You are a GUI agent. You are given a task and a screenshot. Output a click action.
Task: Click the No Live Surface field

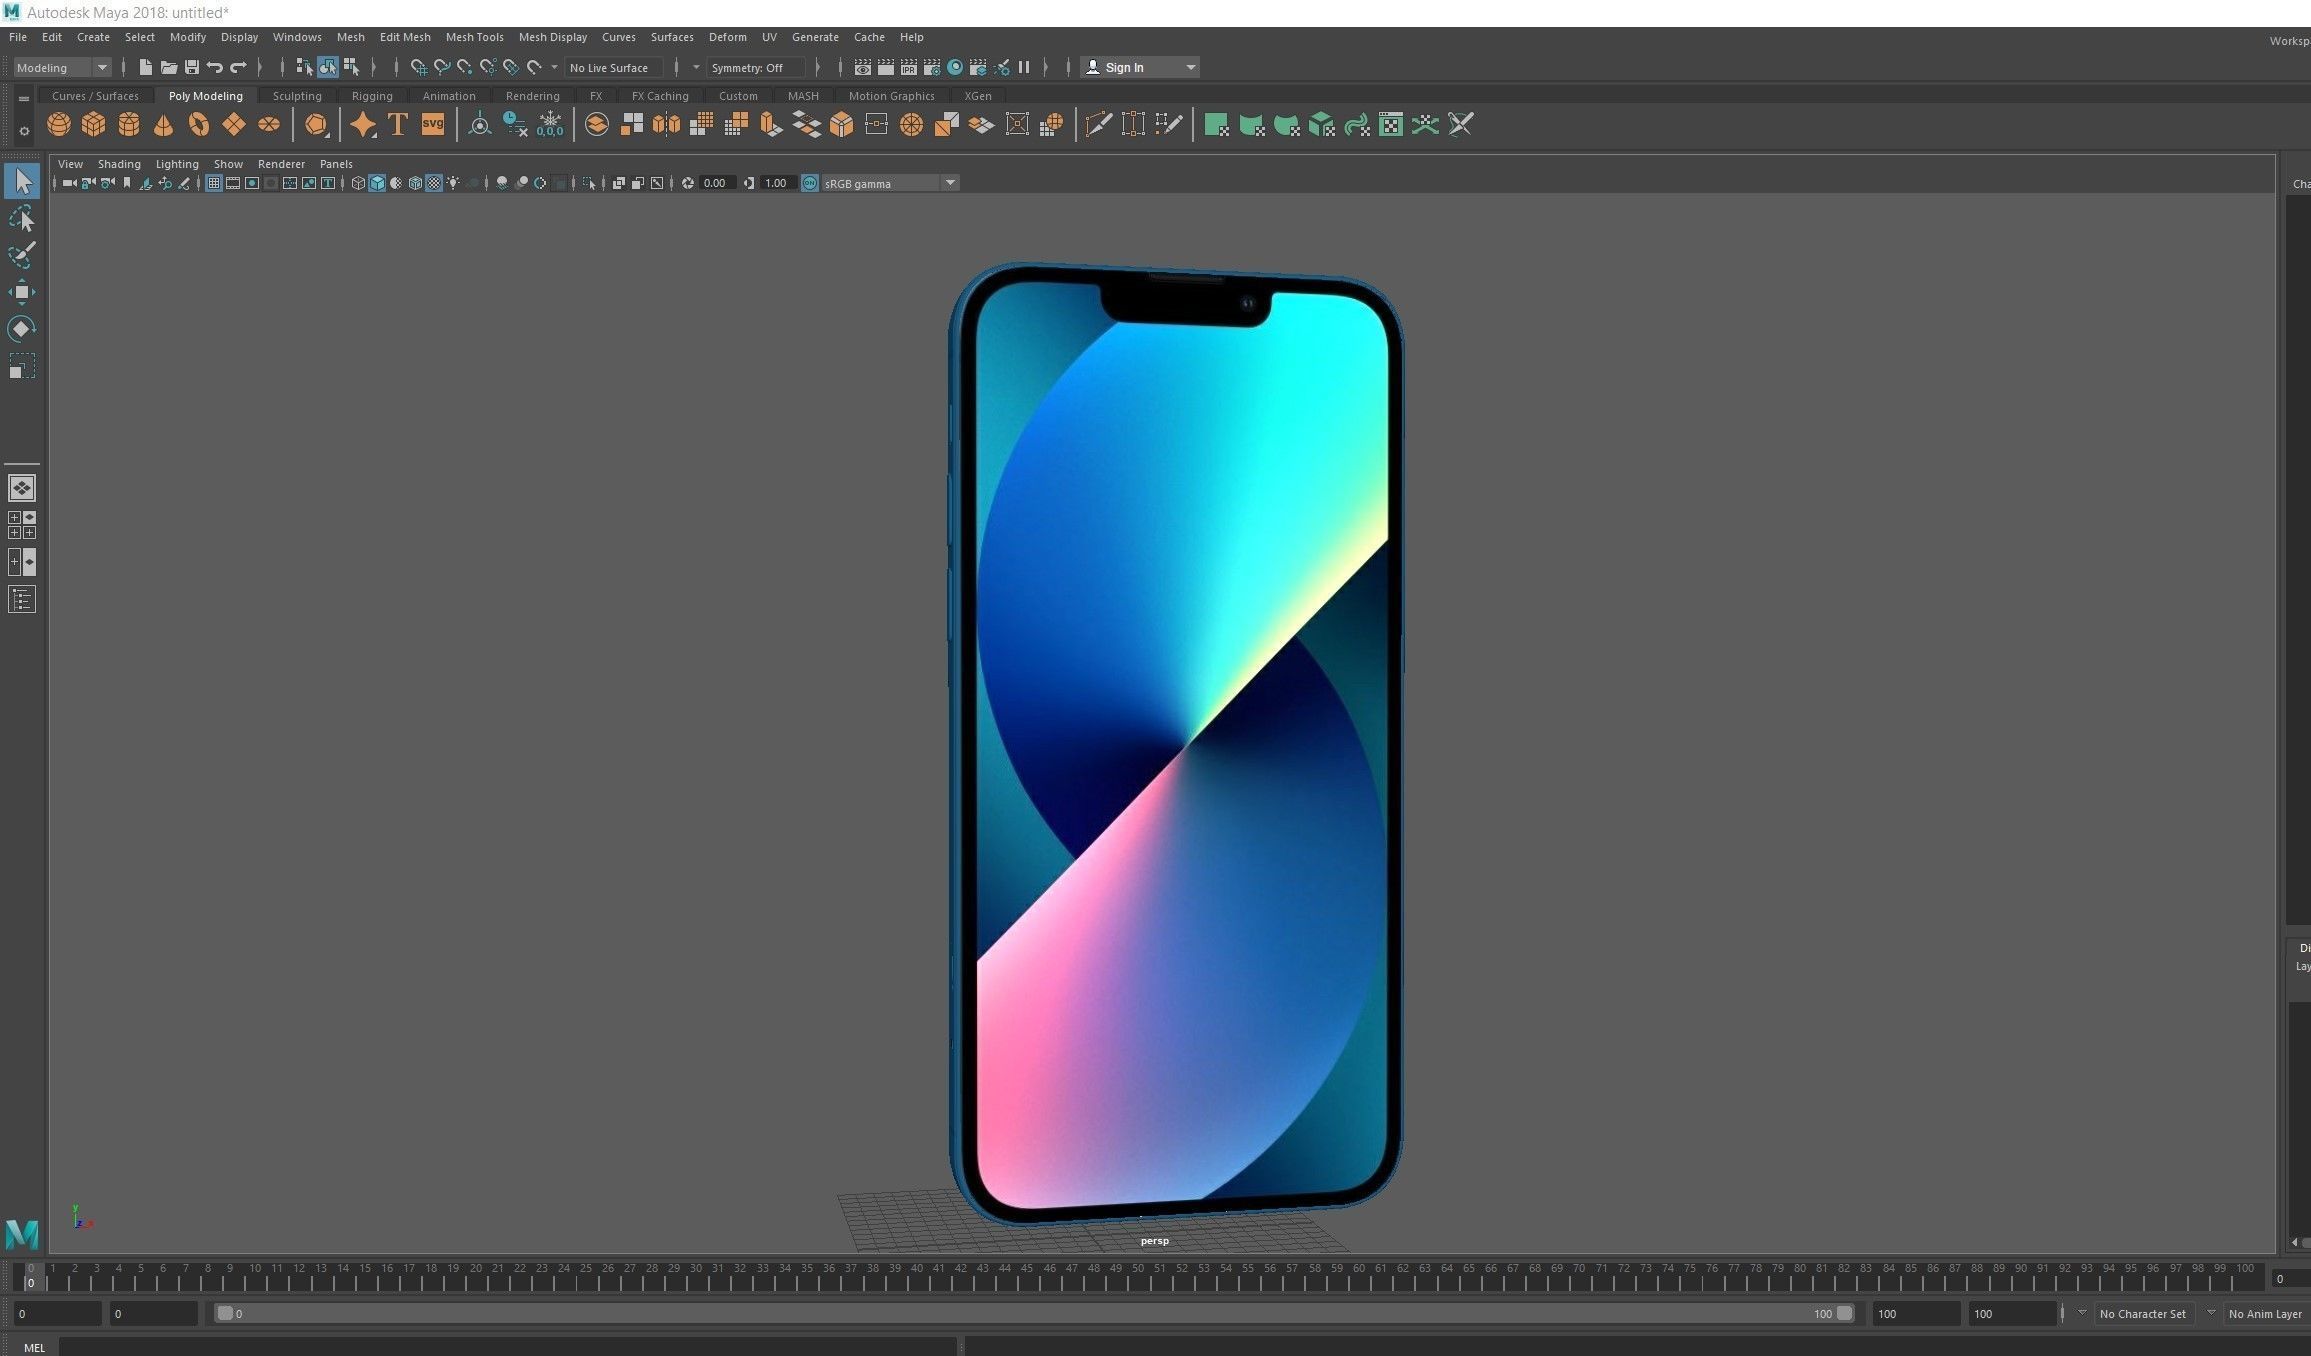pos(614,67)
